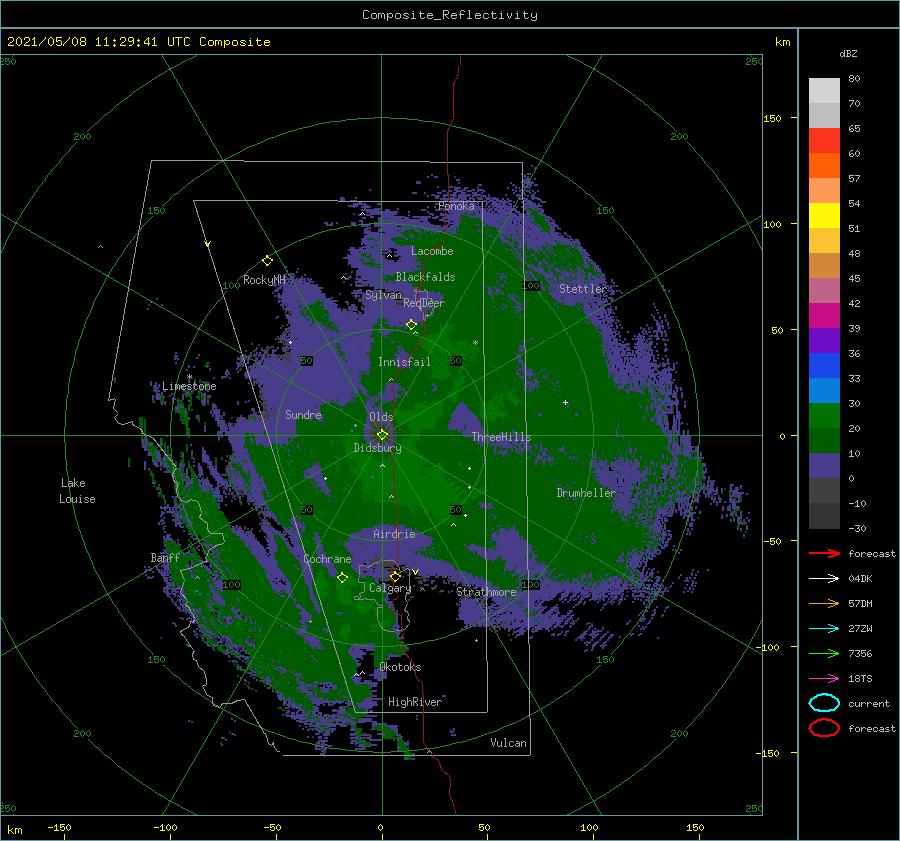
Task: Click the Airdrie city label
Action: 394,534
